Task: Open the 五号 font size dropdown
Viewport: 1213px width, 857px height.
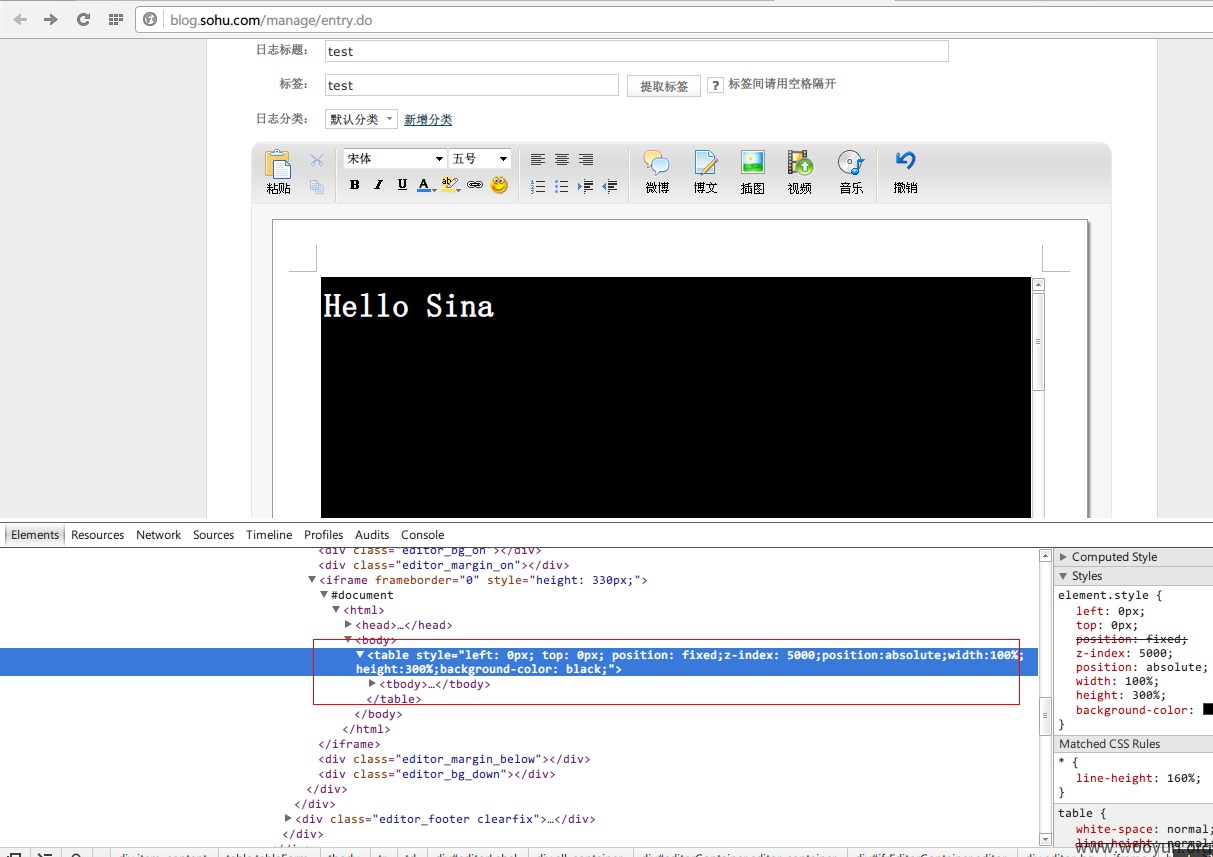Action: click(480, 159)
